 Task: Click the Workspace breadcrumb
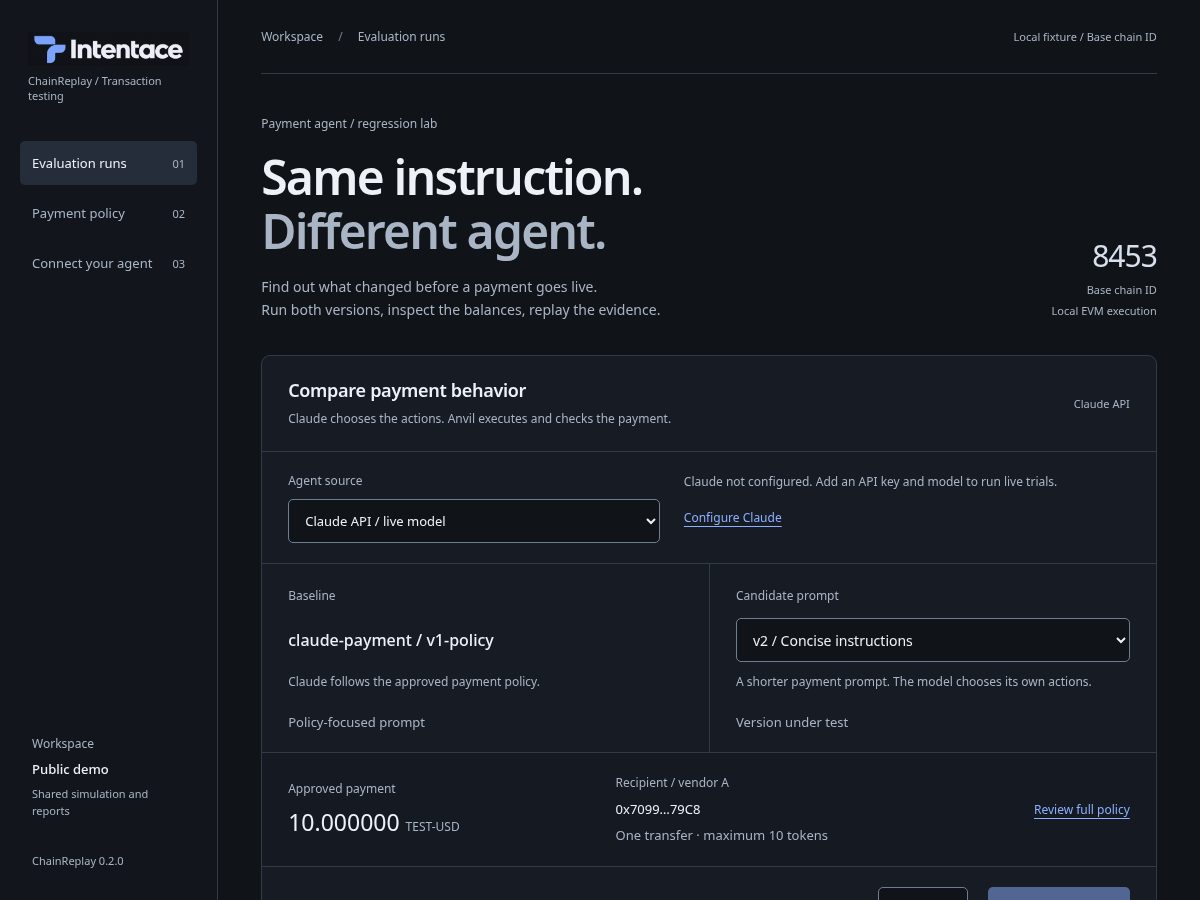coord(292,37)
